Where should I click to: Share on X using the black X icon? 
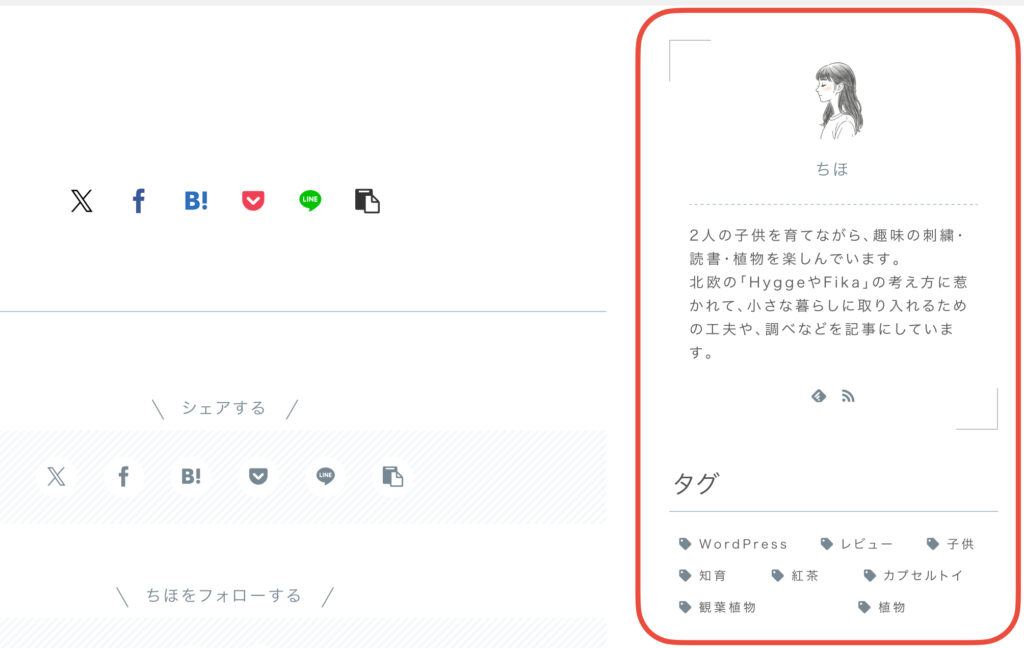tap(82, 201)
